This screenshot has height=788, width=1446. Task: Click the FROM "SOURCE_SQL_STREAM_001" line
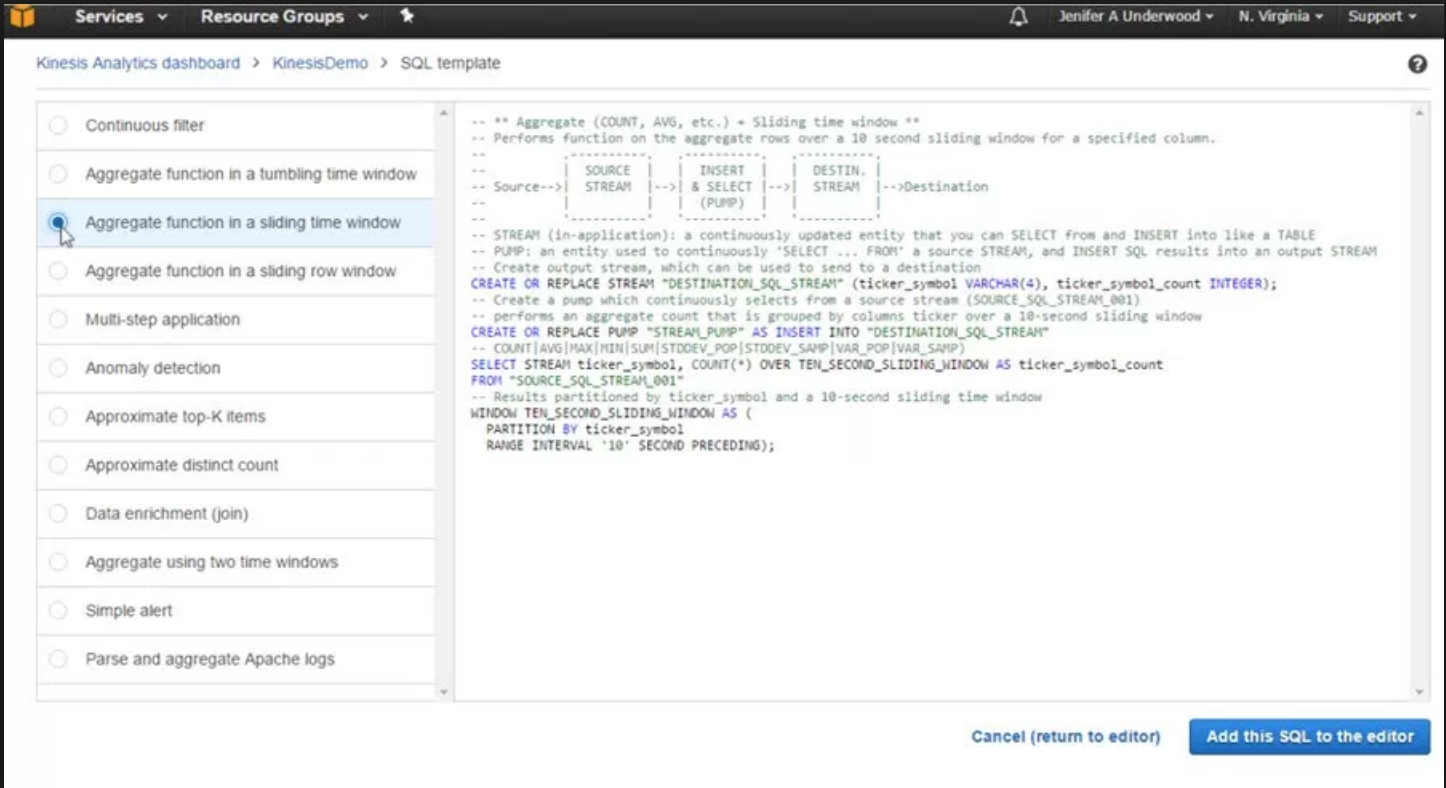pyautogui.click(x=577, y=381)
